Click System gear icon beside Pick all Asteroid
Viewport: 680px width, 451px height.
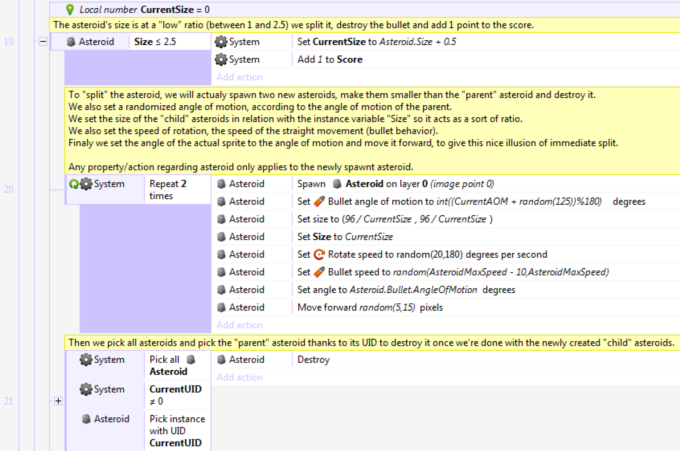[86, 359]
